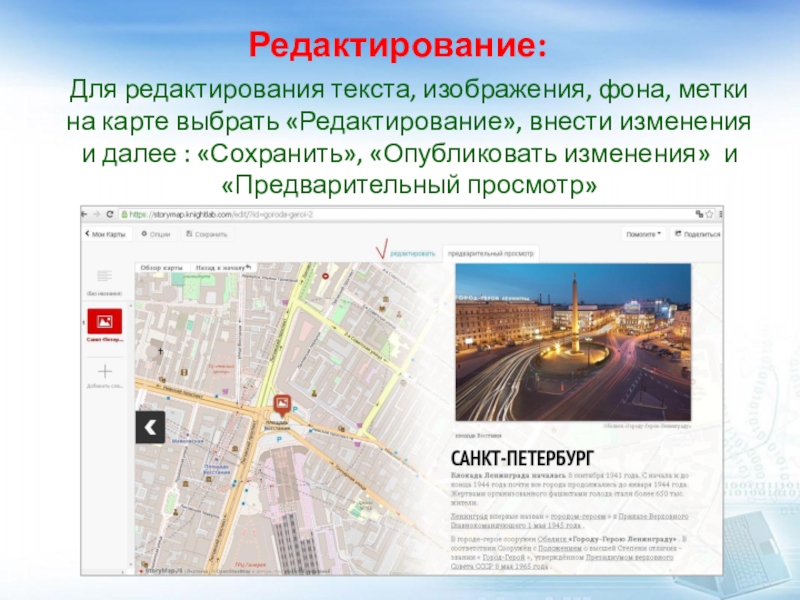Open the «городом-героем» link
The image size is (800, 600).
pyautogui.click(x=578, y=516)
